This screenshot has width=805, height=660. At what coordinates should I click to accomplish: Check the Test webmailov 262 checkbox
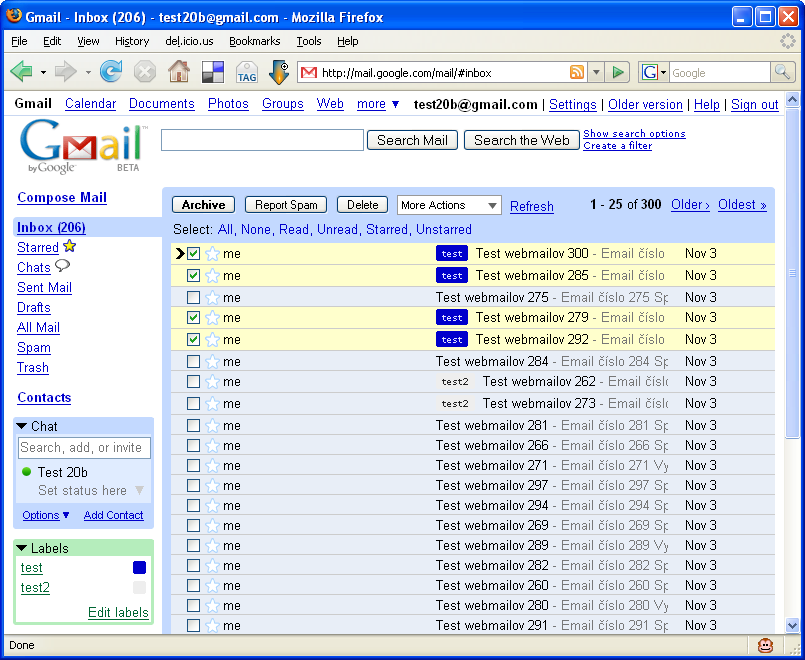pos(193,382)
